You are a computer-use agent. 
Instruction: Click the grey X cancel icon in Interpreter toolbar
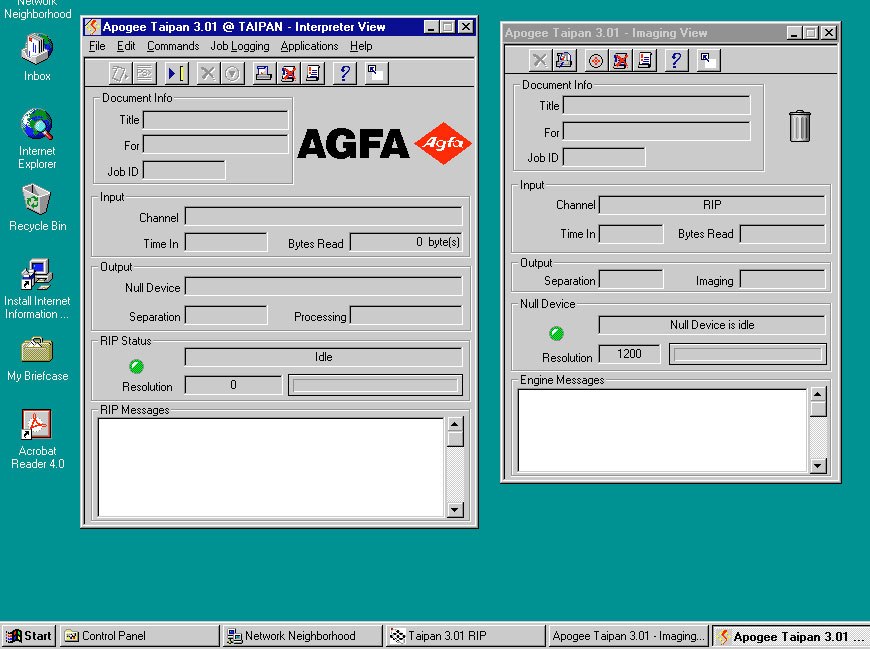pyautogui.click(x=208, y=73)
